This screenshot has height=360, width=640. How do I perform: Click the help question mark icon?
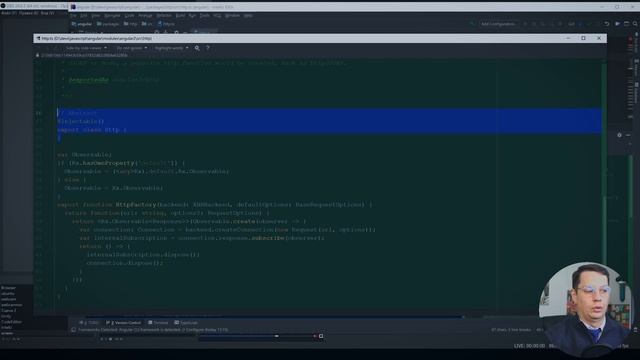[207, 48]
